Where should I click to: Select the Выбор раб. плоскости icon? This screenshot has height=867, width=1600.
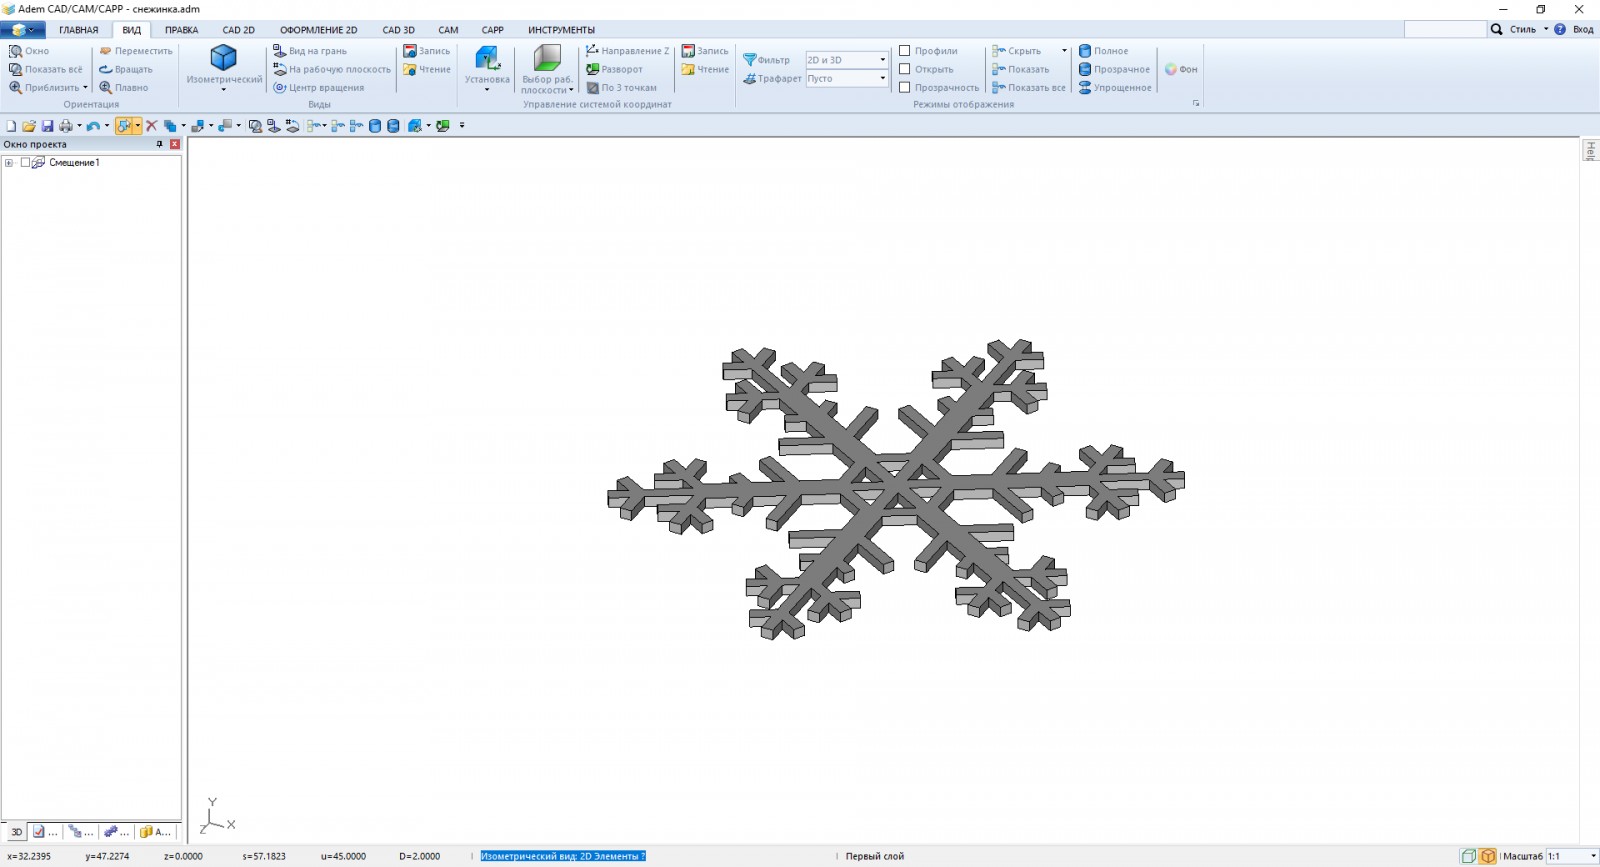click(x=547, y=58)
